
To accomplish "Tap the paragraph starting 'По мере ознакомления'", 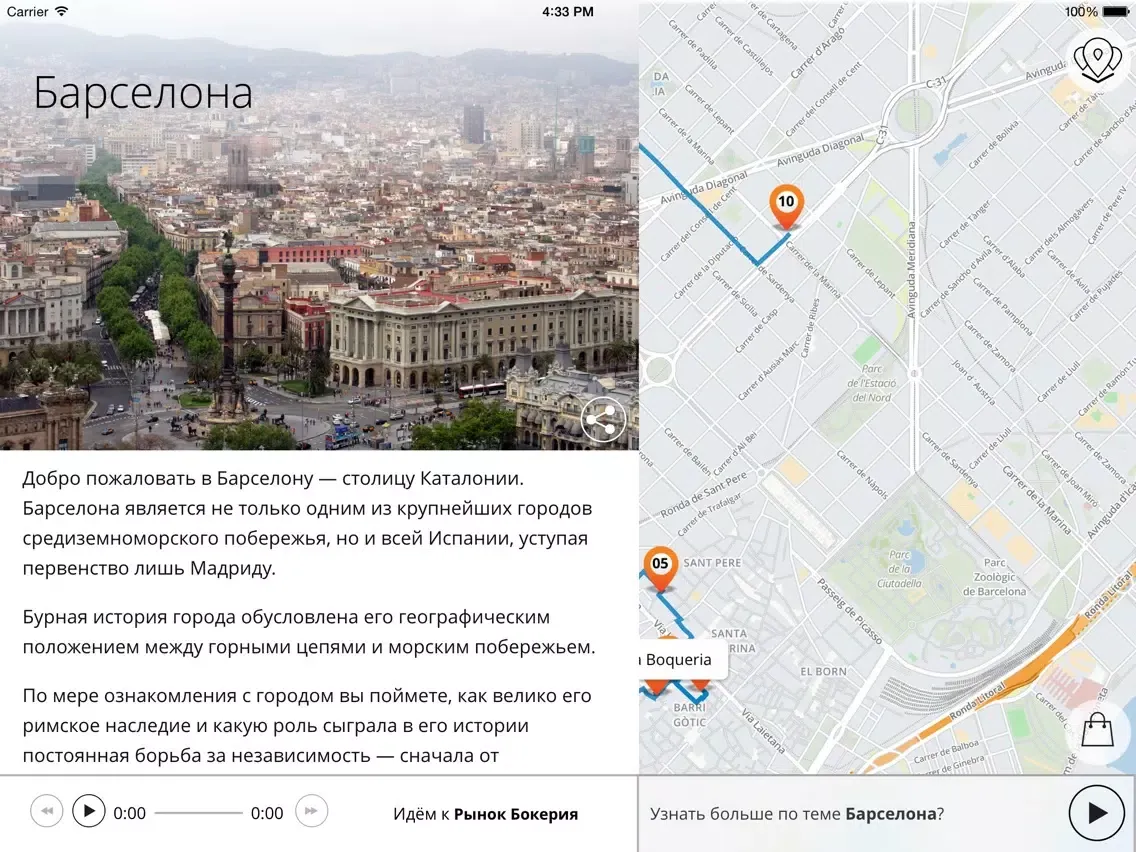I will tap(308, 725).
